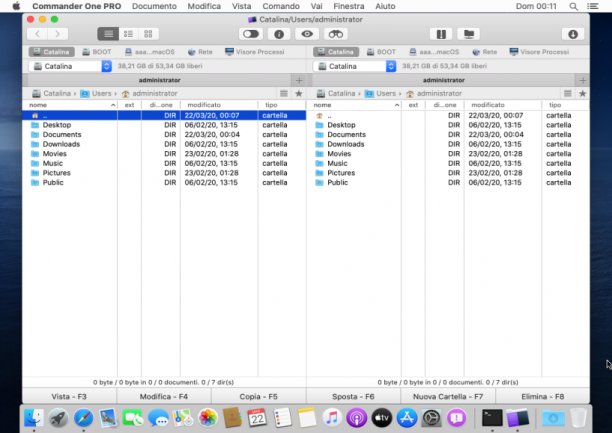The height and width of the screenshot is (433, 612).
Task: Open Rete network in right panel
Action: 485,52
